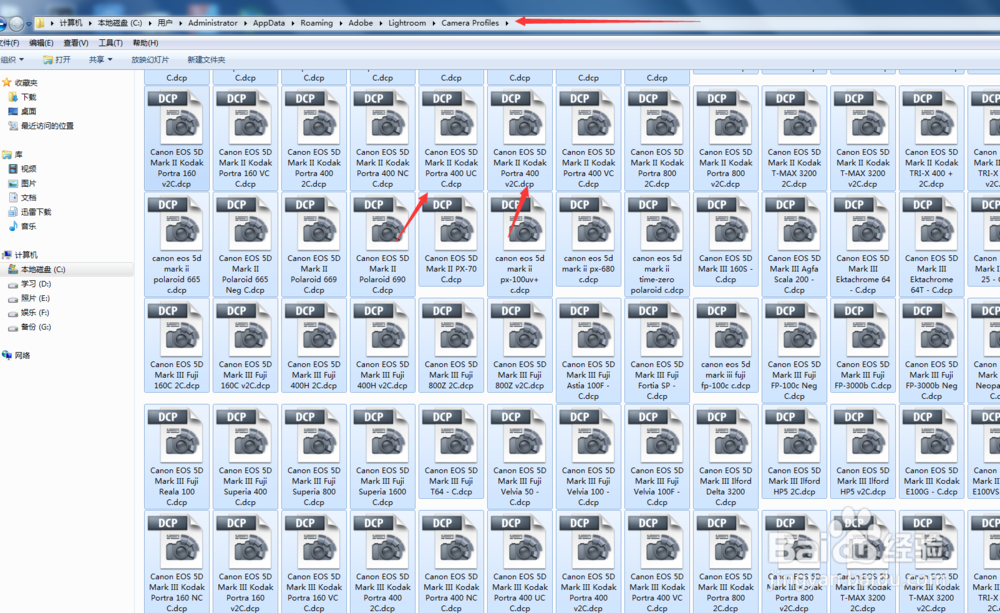Viewport: 1000px width, 613px height.
Task: Select Mark II Polaroid 665 Neg C.dcp file
Action: 246,244
